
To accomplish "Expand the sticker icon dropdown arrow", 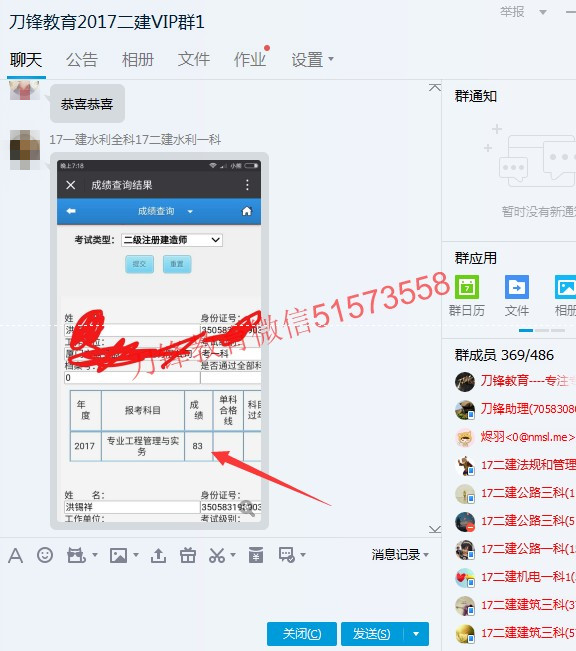I will [95, 555].
